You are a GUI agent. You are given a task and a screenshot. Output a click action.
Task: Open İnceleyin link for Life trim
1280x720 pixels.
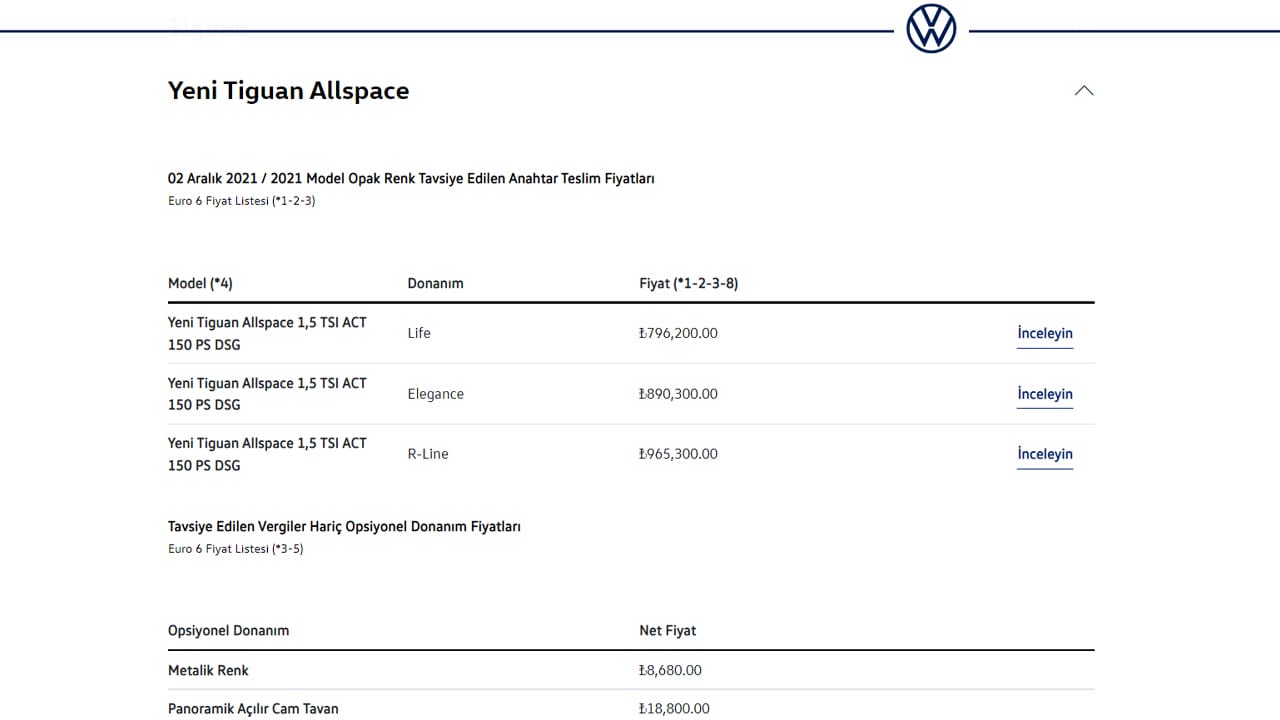(1045, 334)
